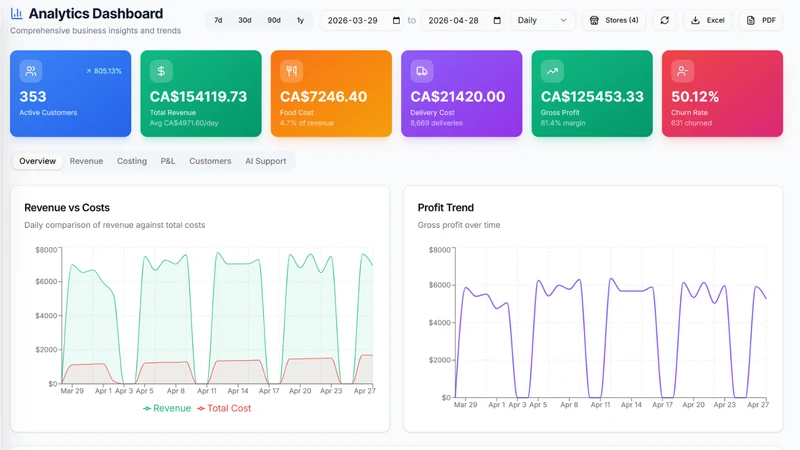Click the refresh data icon
Viewport: 800px width, 450px height.
tap(664, 20)
